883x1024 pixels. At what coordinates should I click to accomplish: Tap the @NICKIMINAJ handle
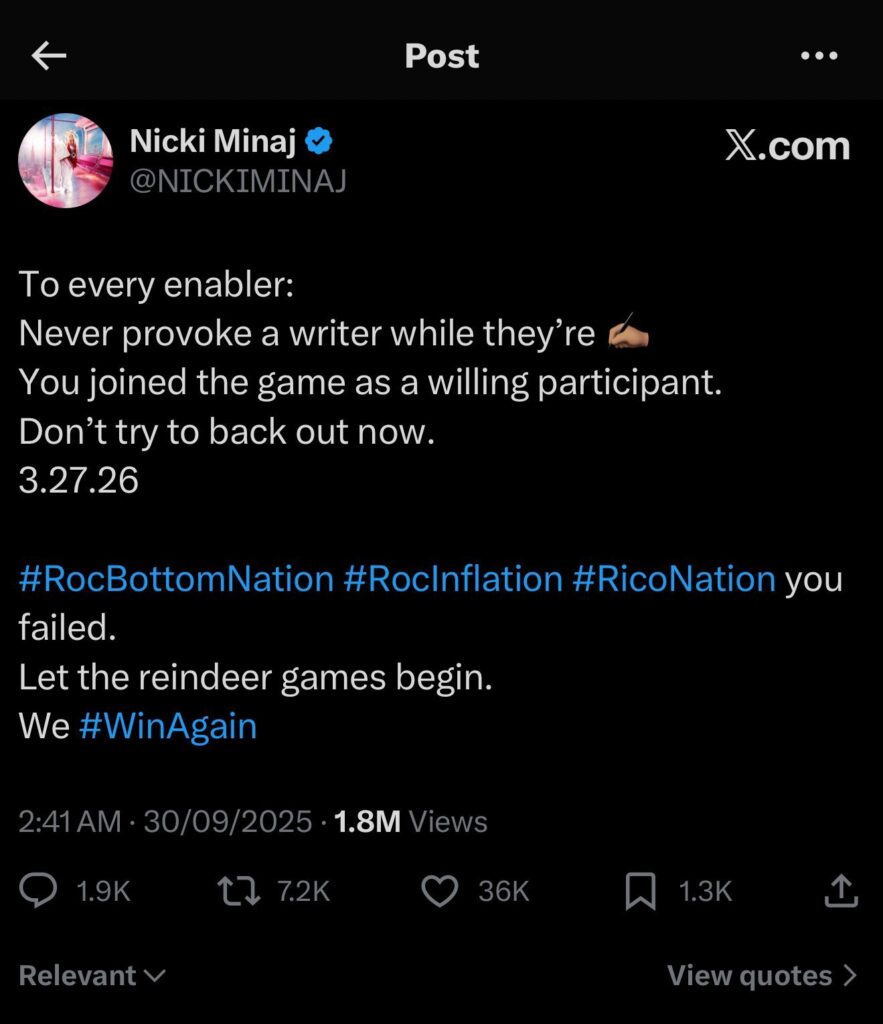[x=238, y=182]
